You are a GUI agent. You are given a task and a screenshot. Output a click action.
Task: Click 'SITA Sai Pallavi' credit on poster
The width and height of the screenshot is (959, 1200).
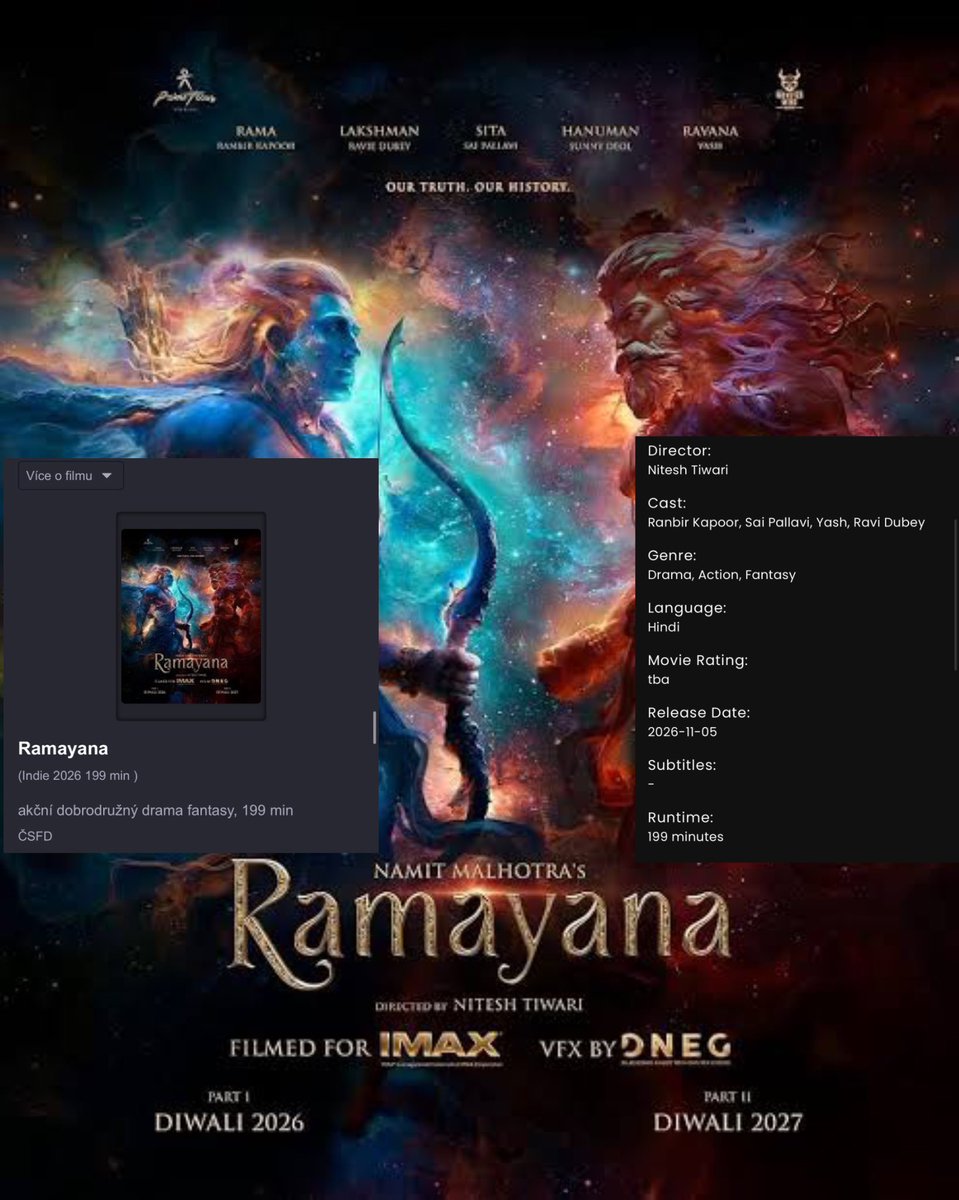(x=491, y=138)
